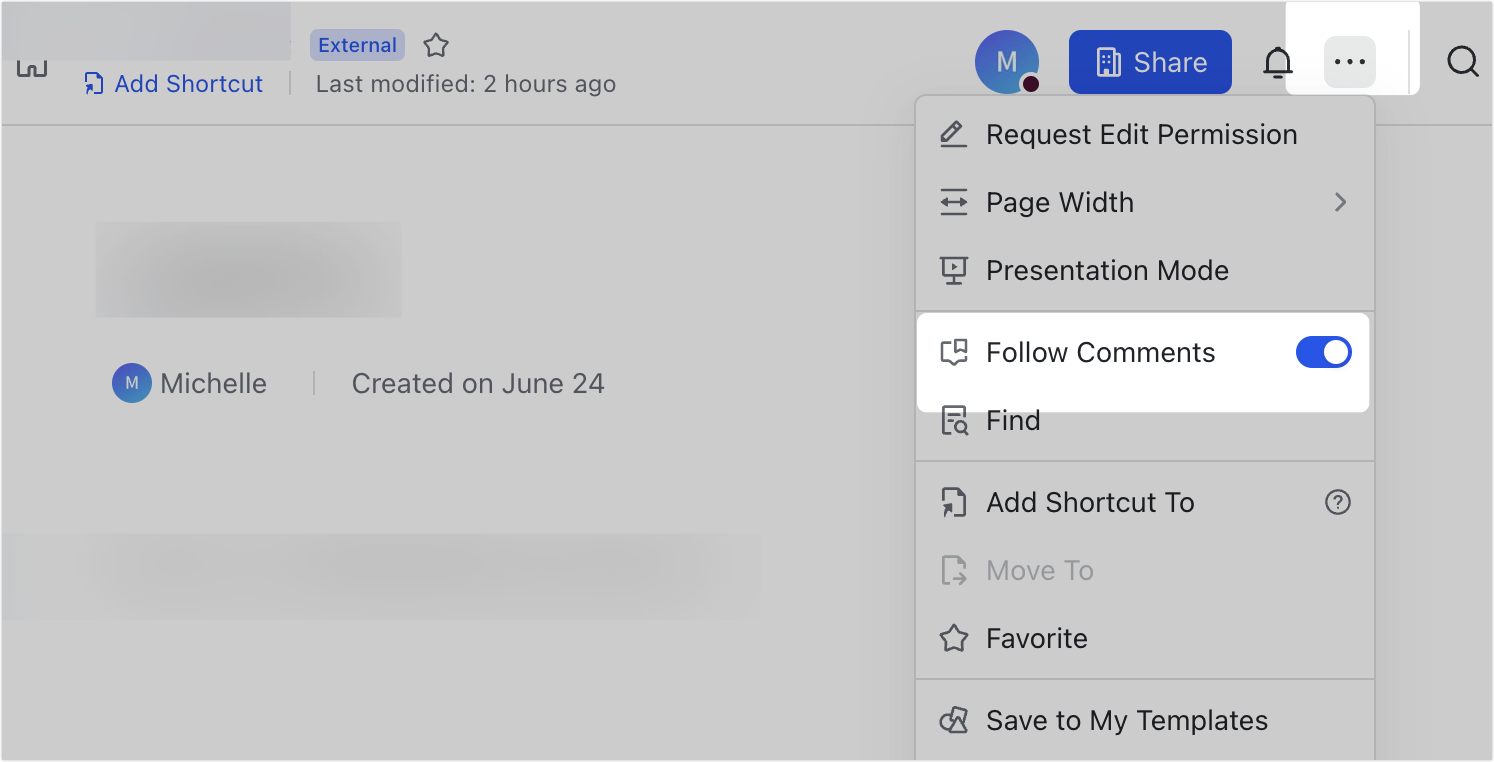Image resolution: width=1494 pixels, height=762 pixels.
Task: Click the "Created on June 24" text
Action: [x=478, y=383]
